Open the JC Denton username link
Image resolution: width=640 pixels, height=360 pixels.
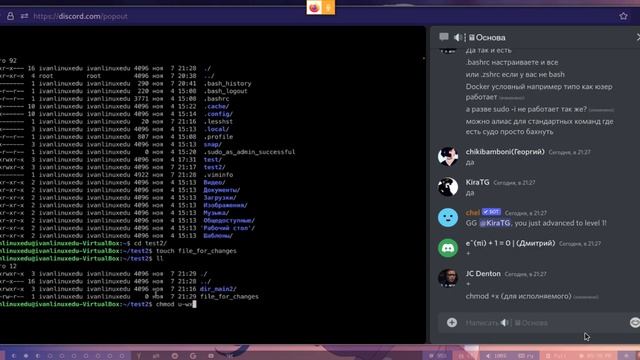(x=483, y=273)
